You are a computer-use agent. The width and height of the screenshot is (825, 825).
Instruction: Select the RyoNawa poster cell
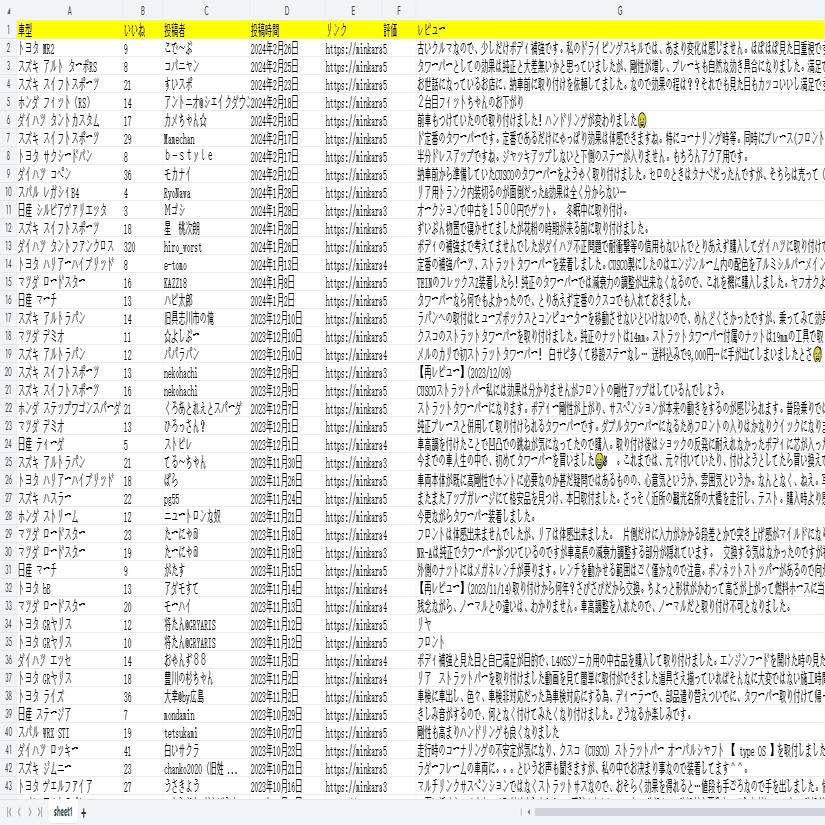coord(206,193)
